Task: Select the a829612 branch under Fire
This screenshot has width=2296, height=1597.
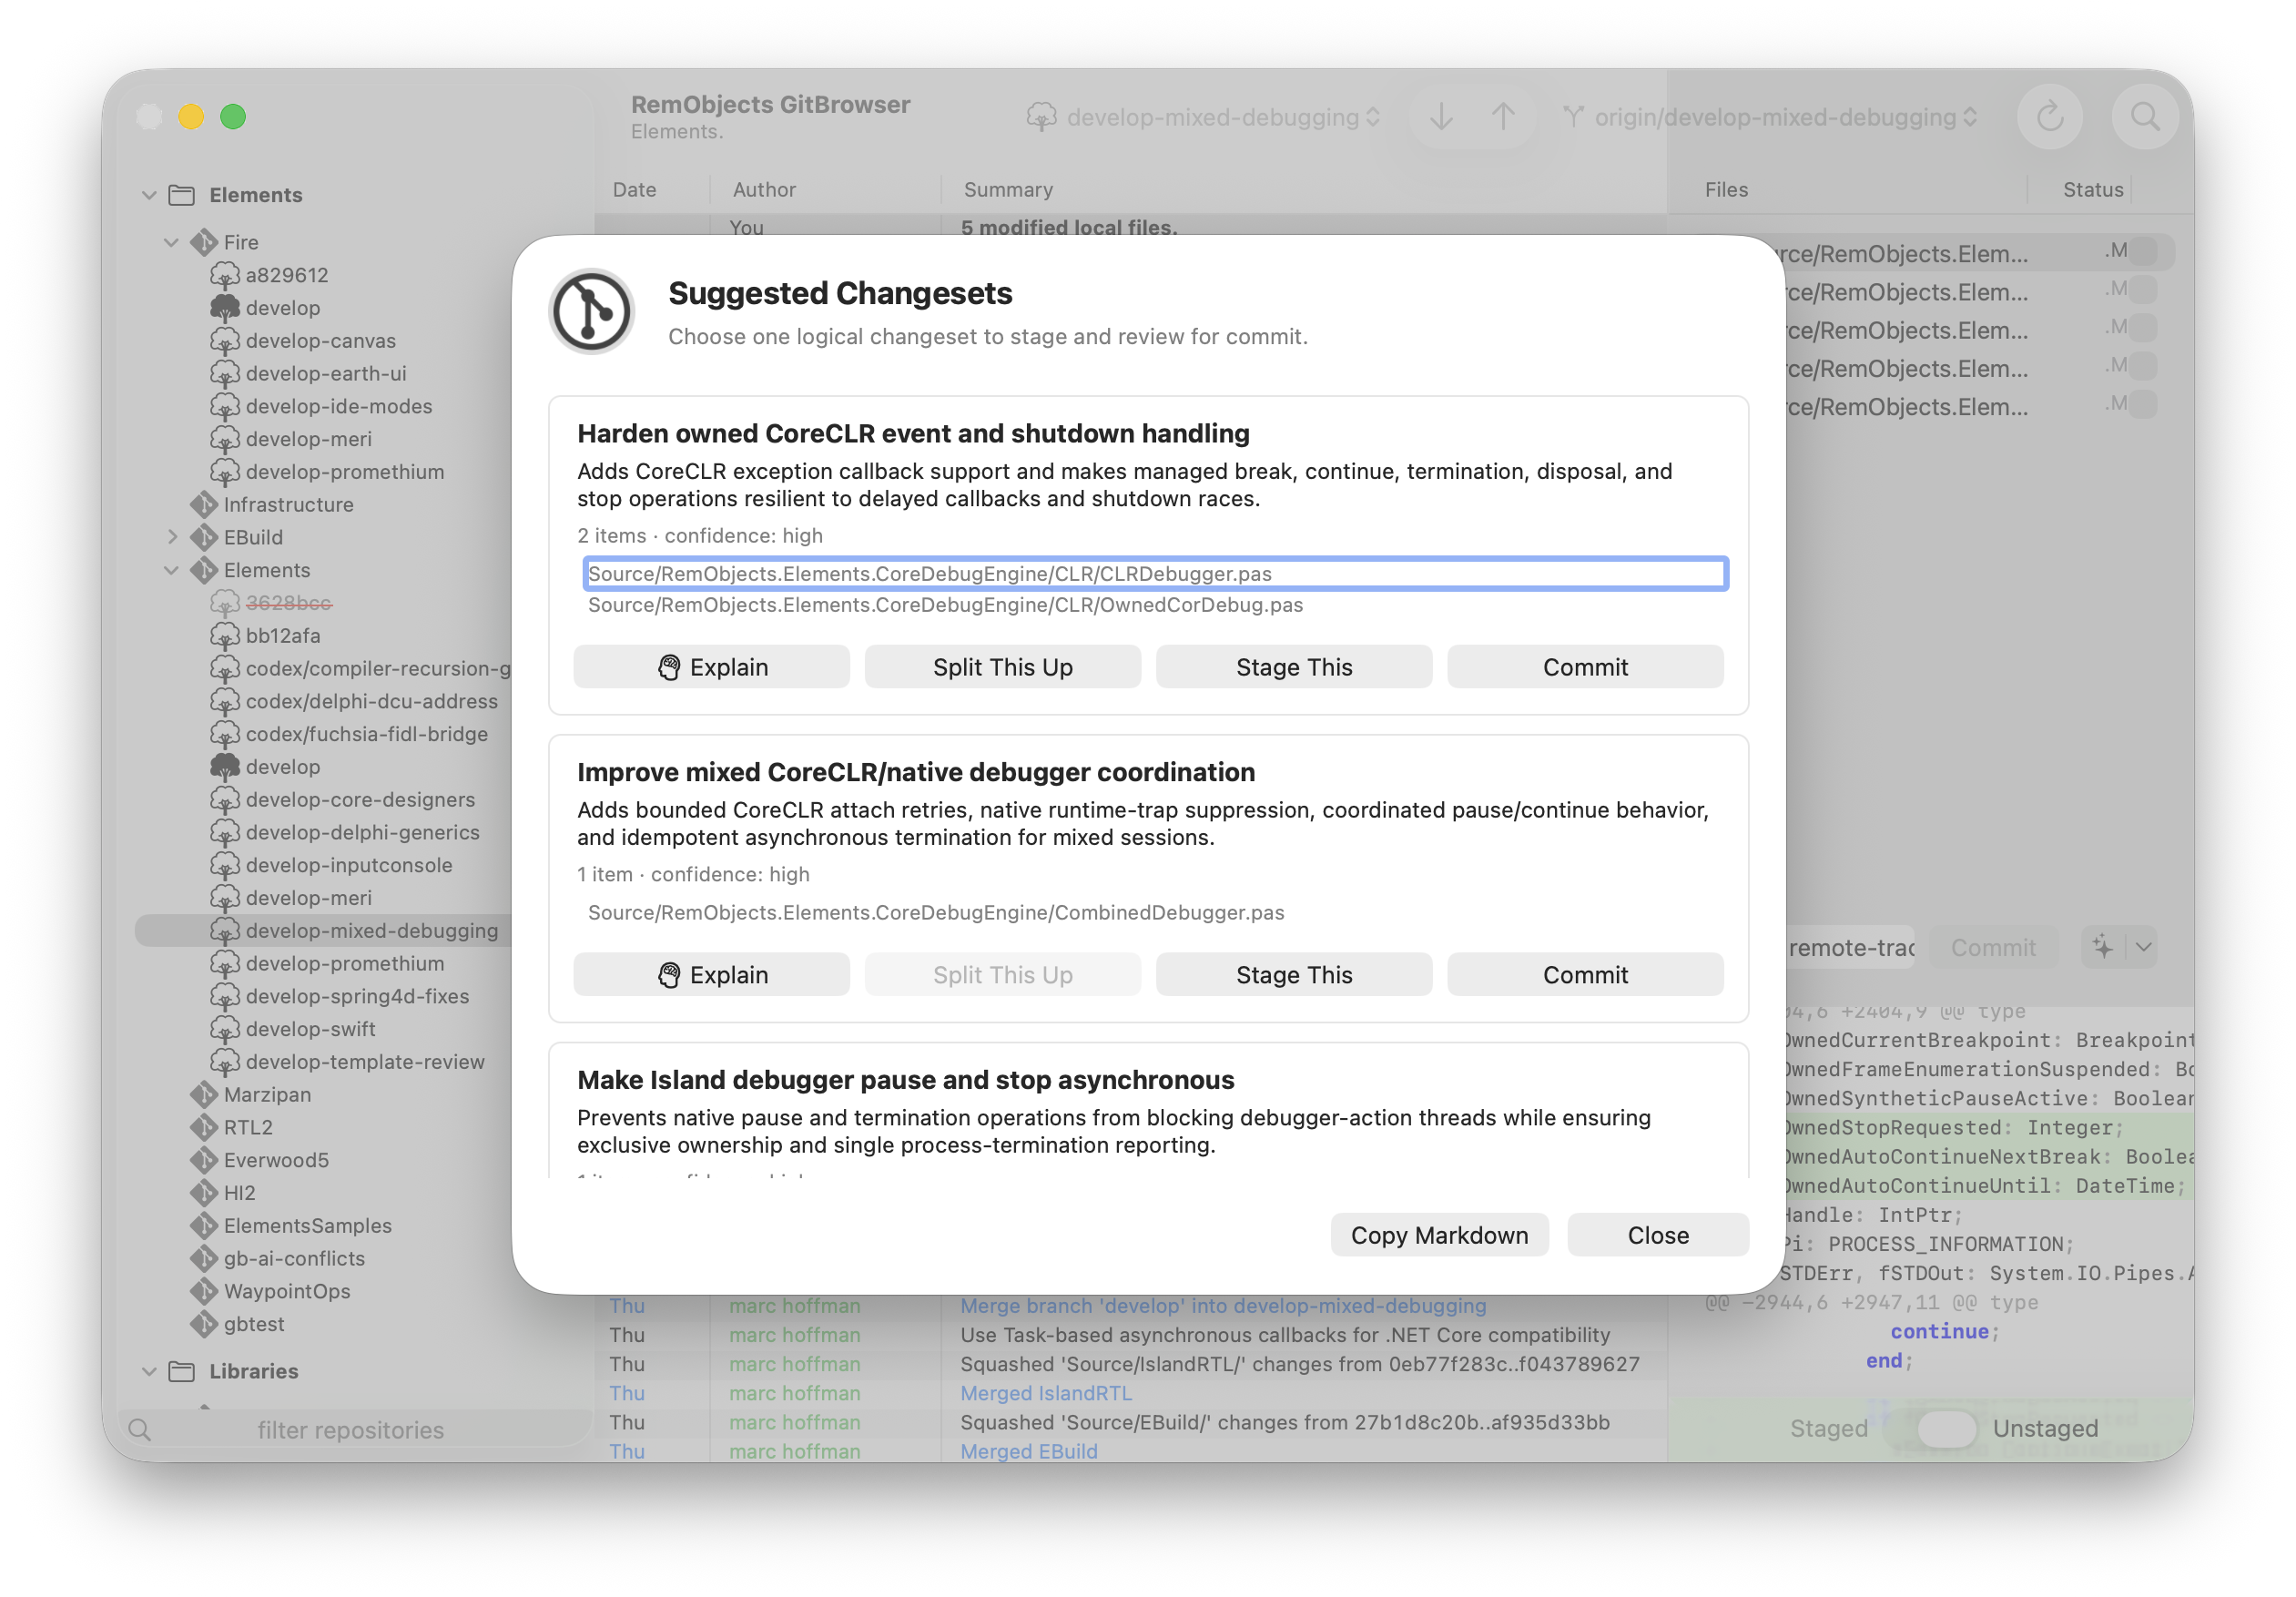Action: 286,275
